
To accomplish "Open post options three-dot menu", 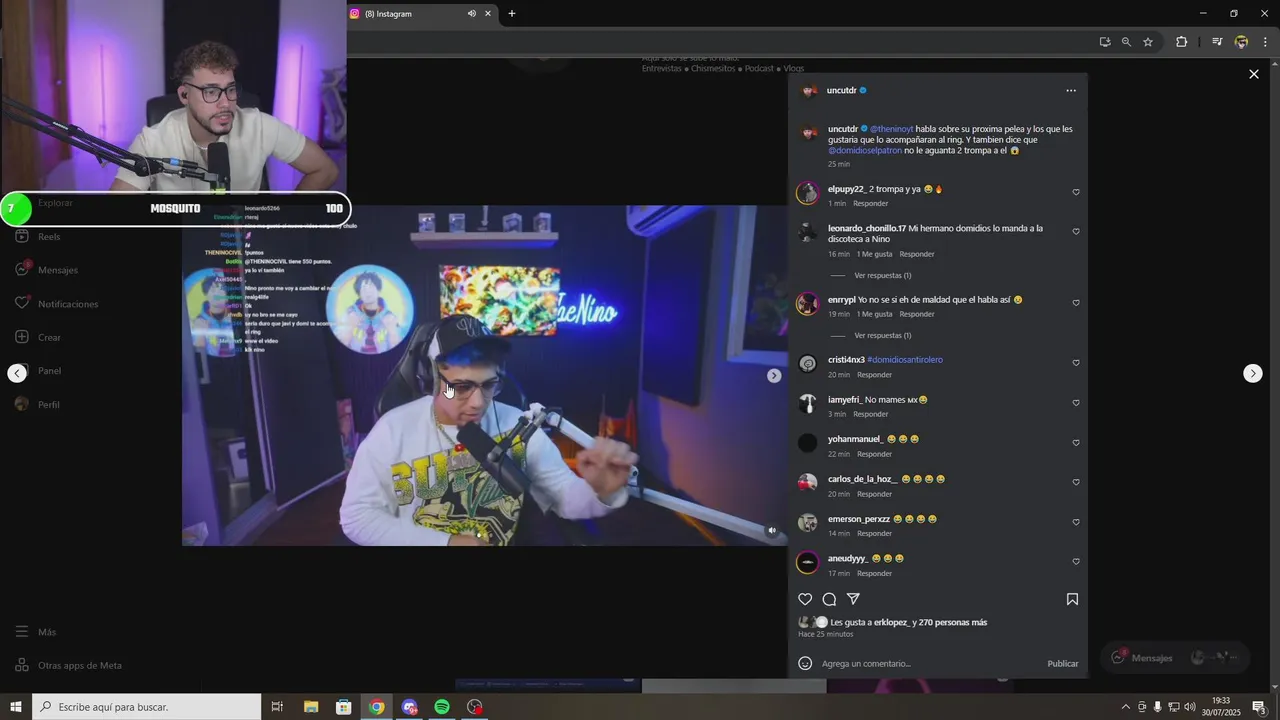I will (1071, 90).
